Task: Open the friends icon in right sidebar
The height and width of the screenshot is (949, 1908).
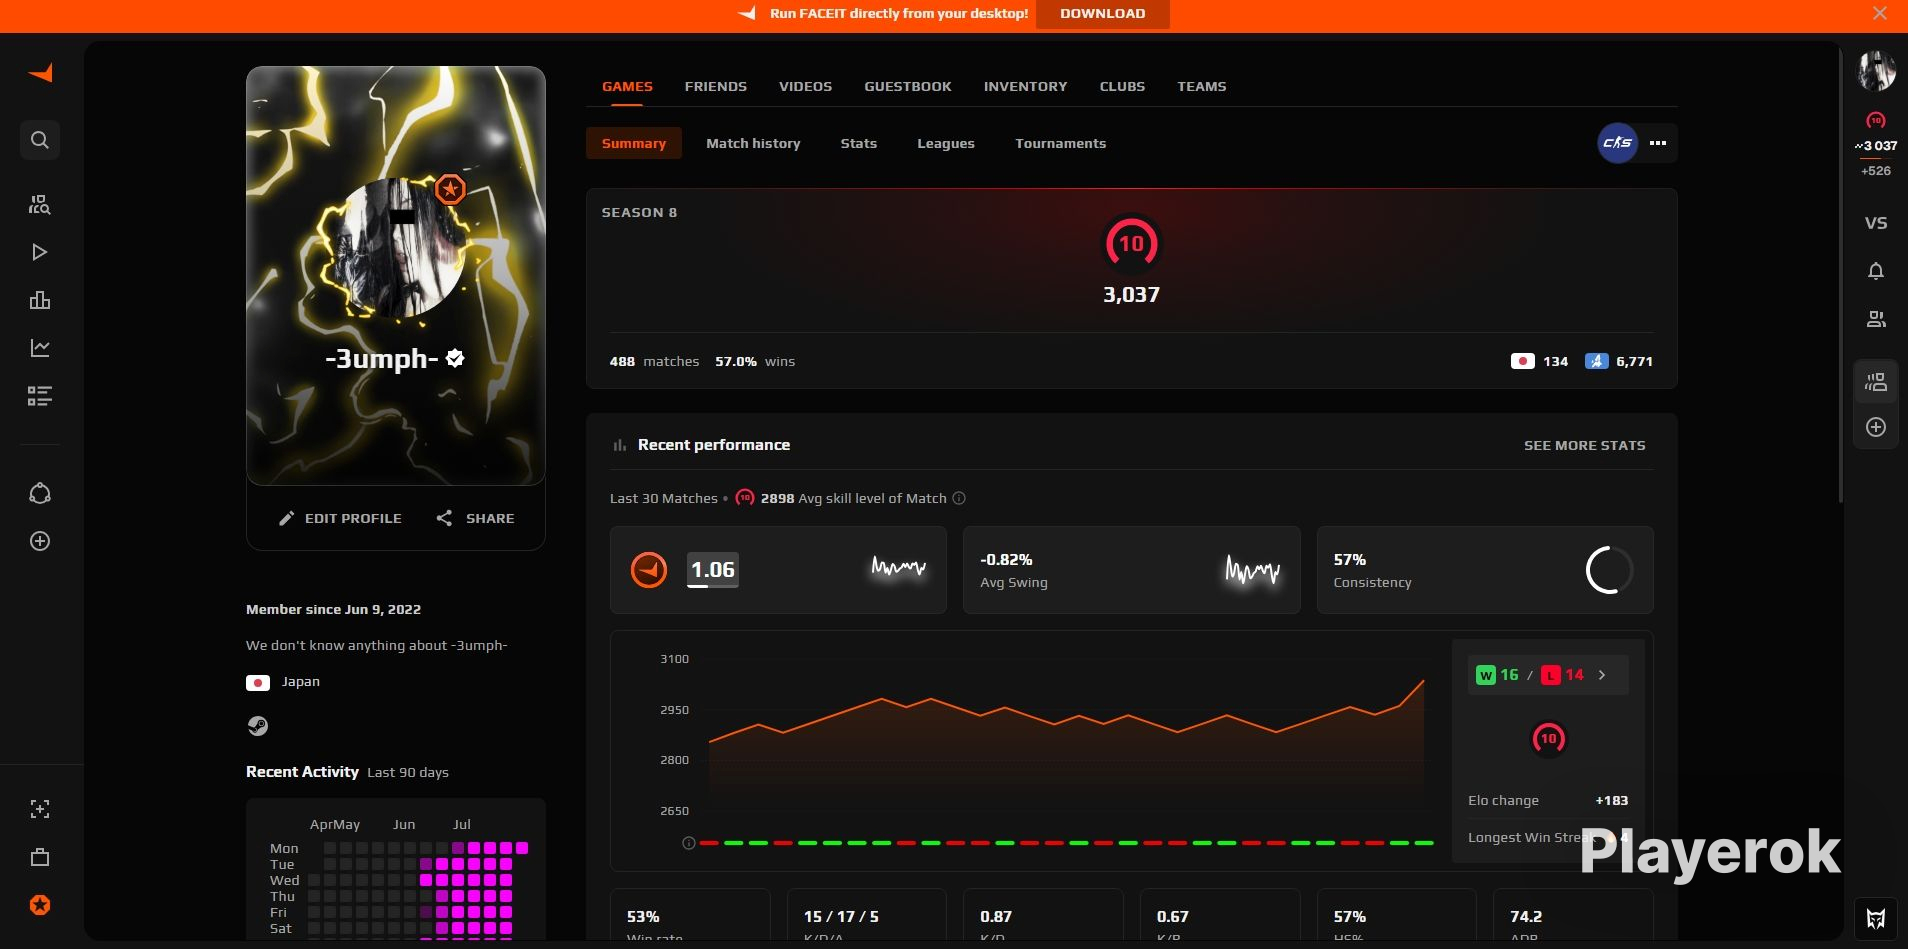Action: [x=1876, y=319]
